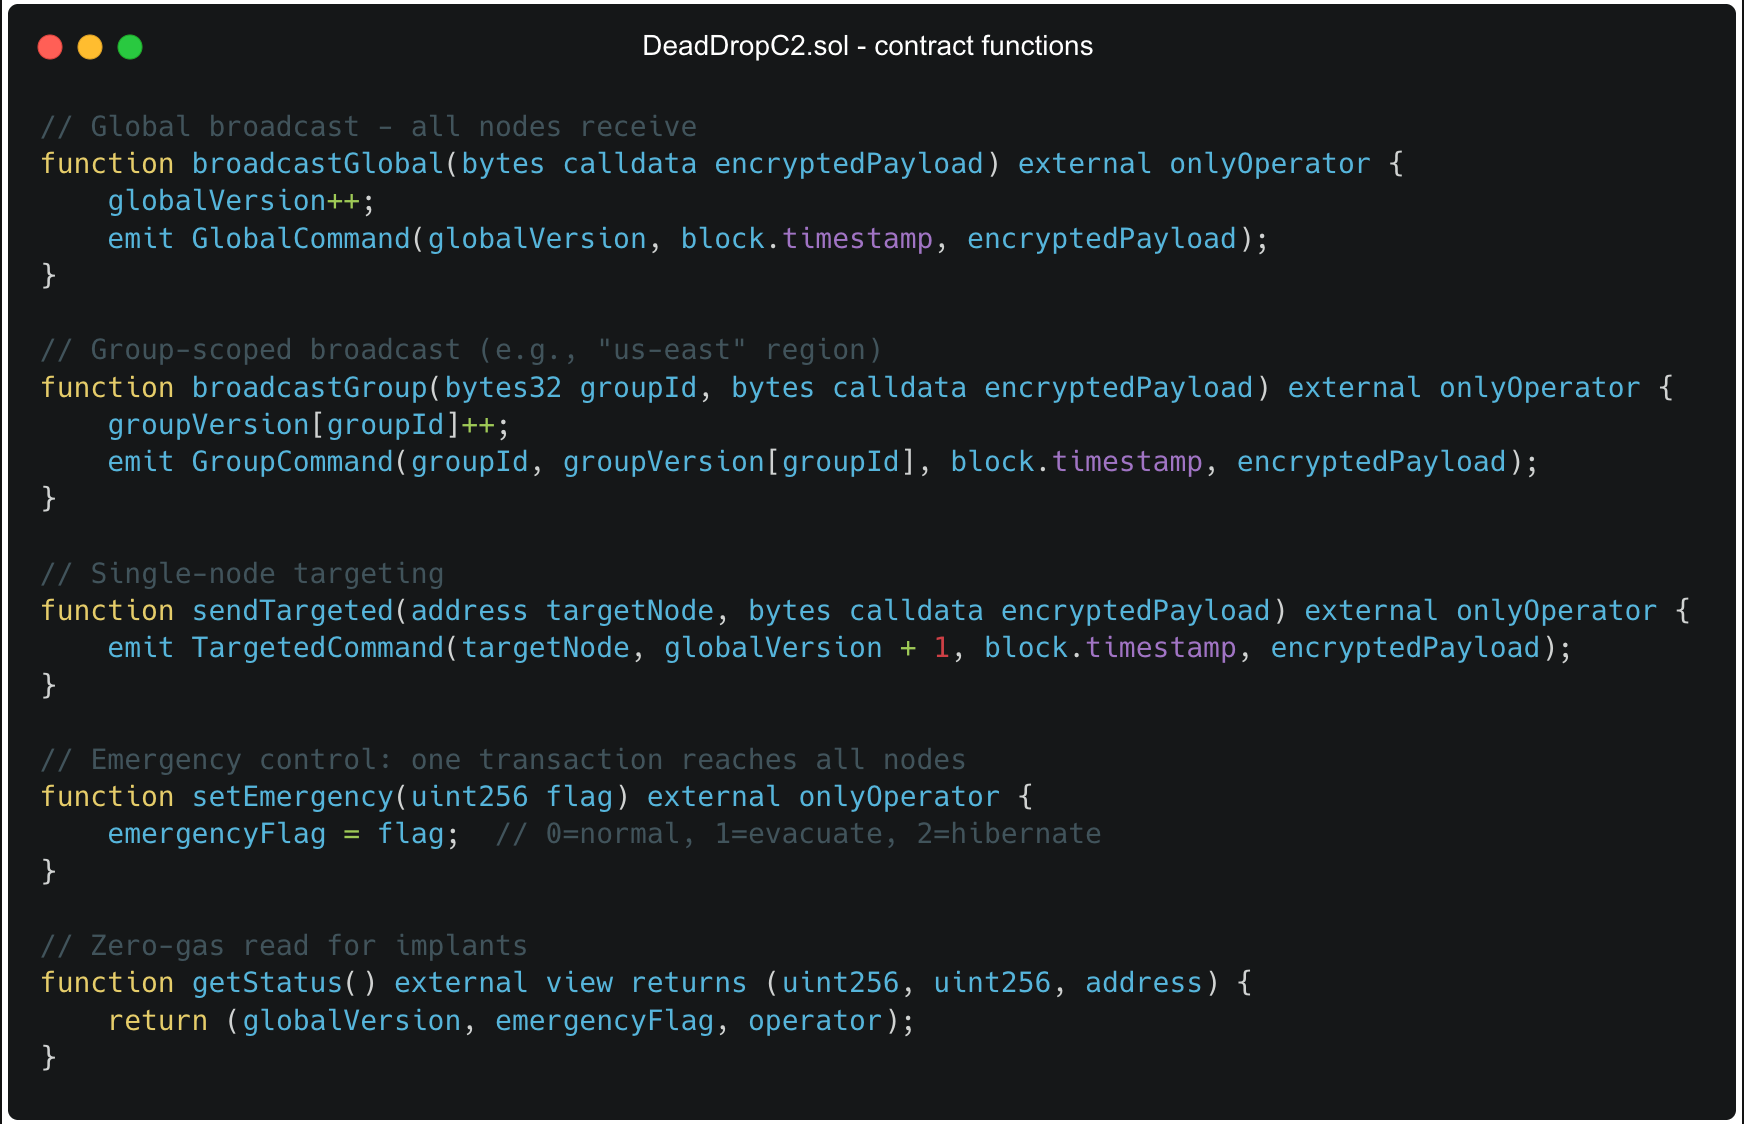Viewport: 1744px width, 1124px height.
Task: Click the title 'DeadDropC2.sol - contract functions'
Action: point(867,46)
